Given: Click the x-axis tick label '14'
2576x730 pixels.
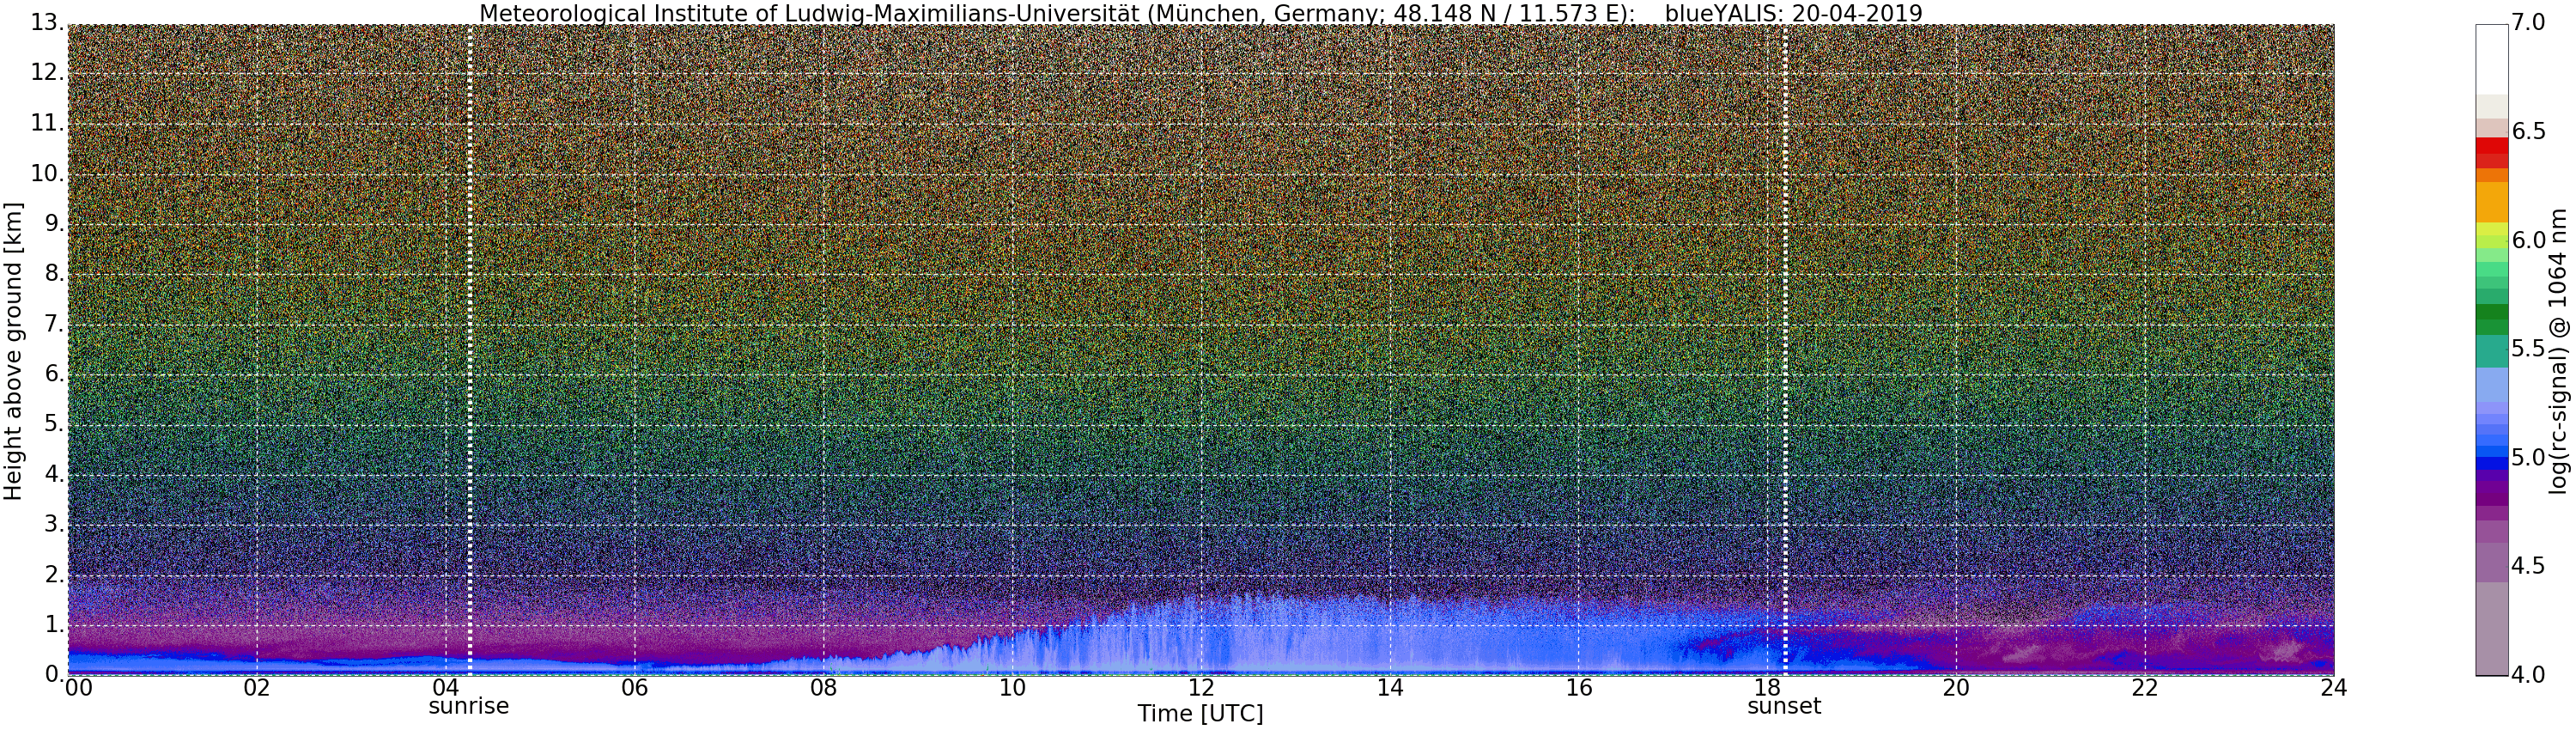Looking at the screenshot, I should (1390, 687).
